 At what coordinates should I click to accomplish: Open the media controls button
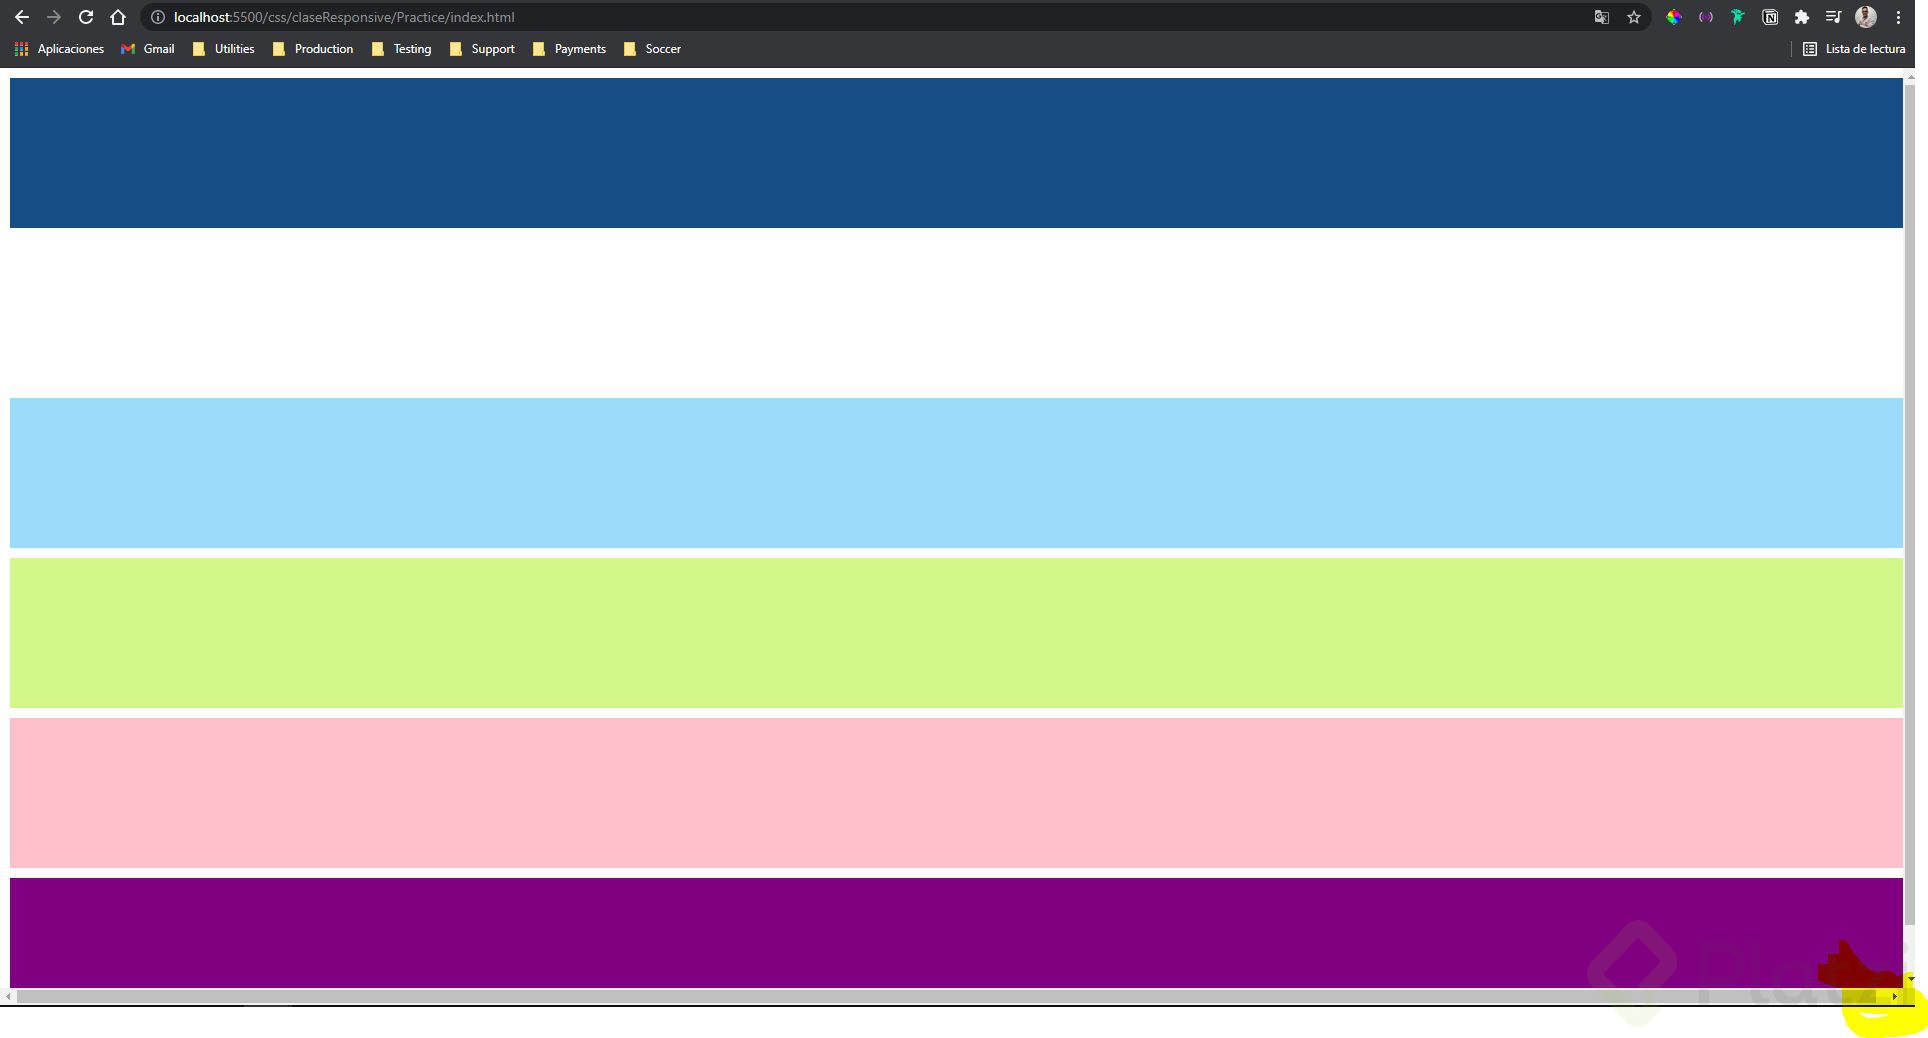1834,17
